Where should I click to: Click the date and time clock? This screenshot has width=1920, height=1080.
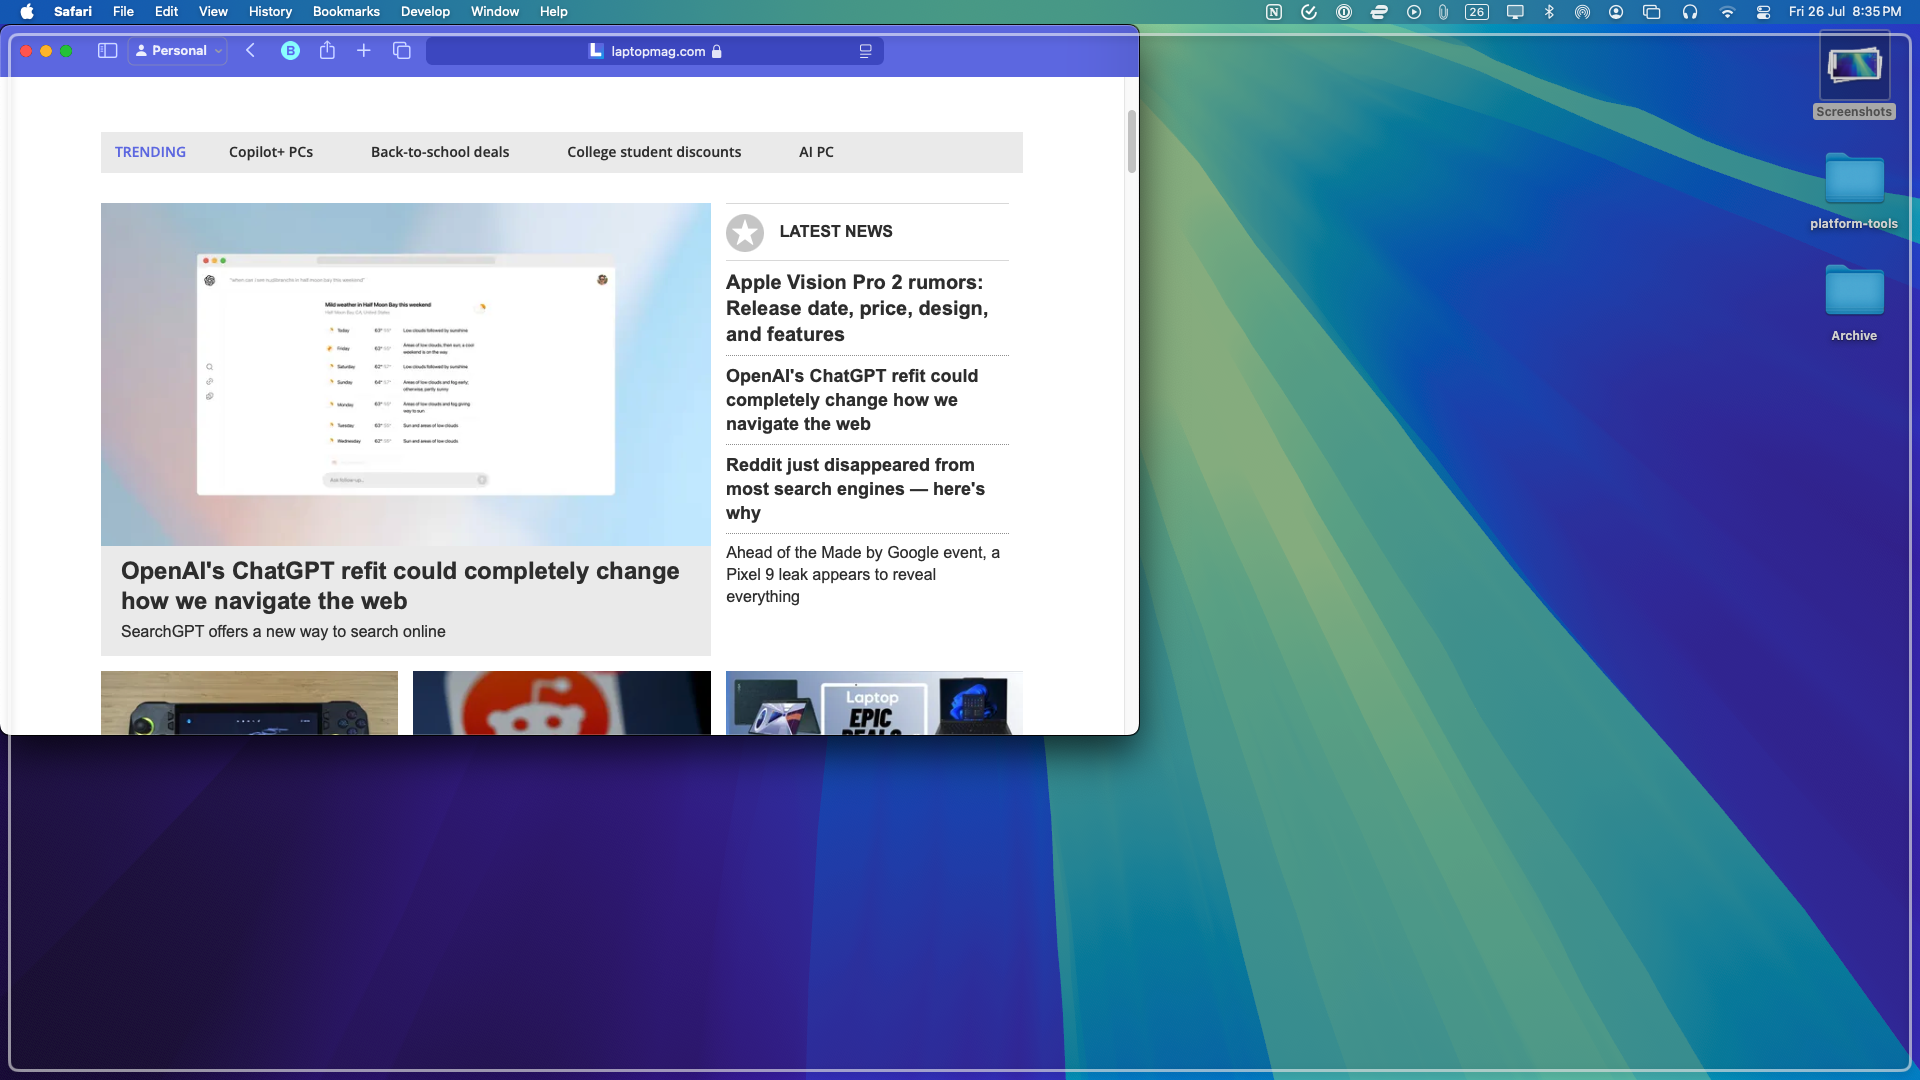[1845, 12]
